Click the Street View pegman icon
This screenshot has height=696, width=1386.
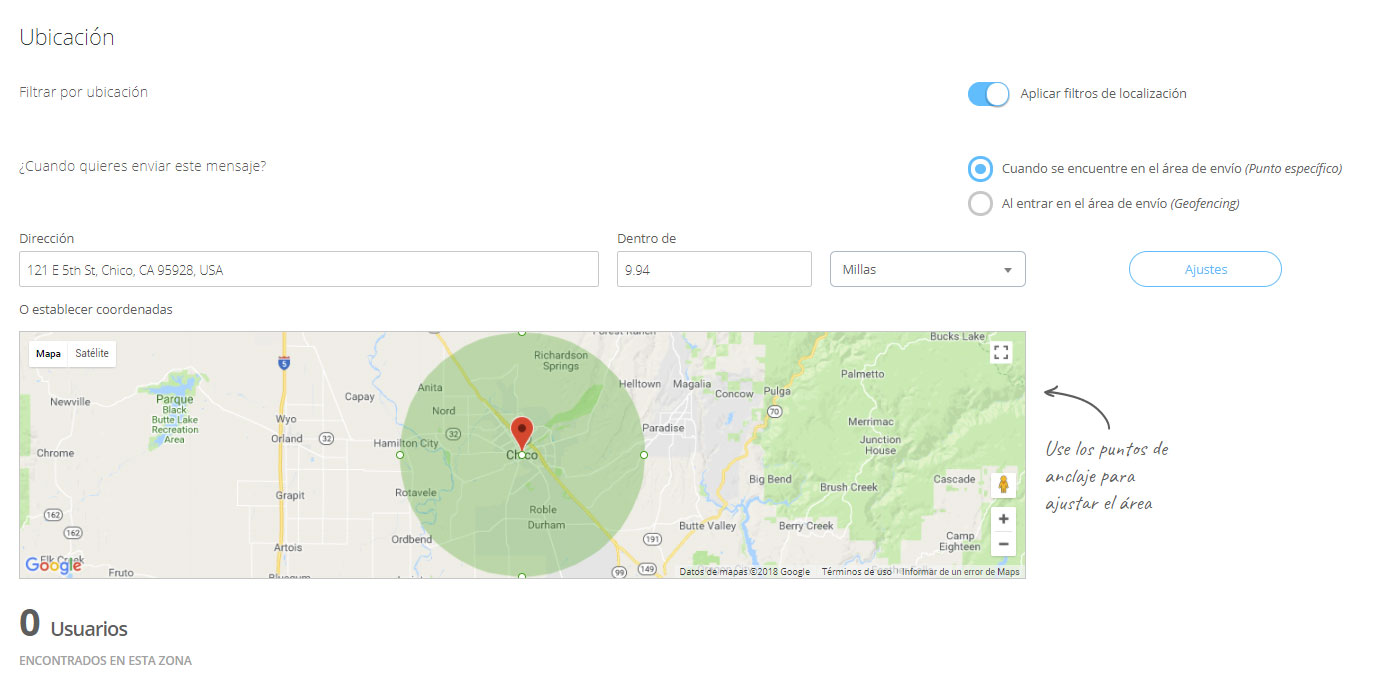[1004, 485]
